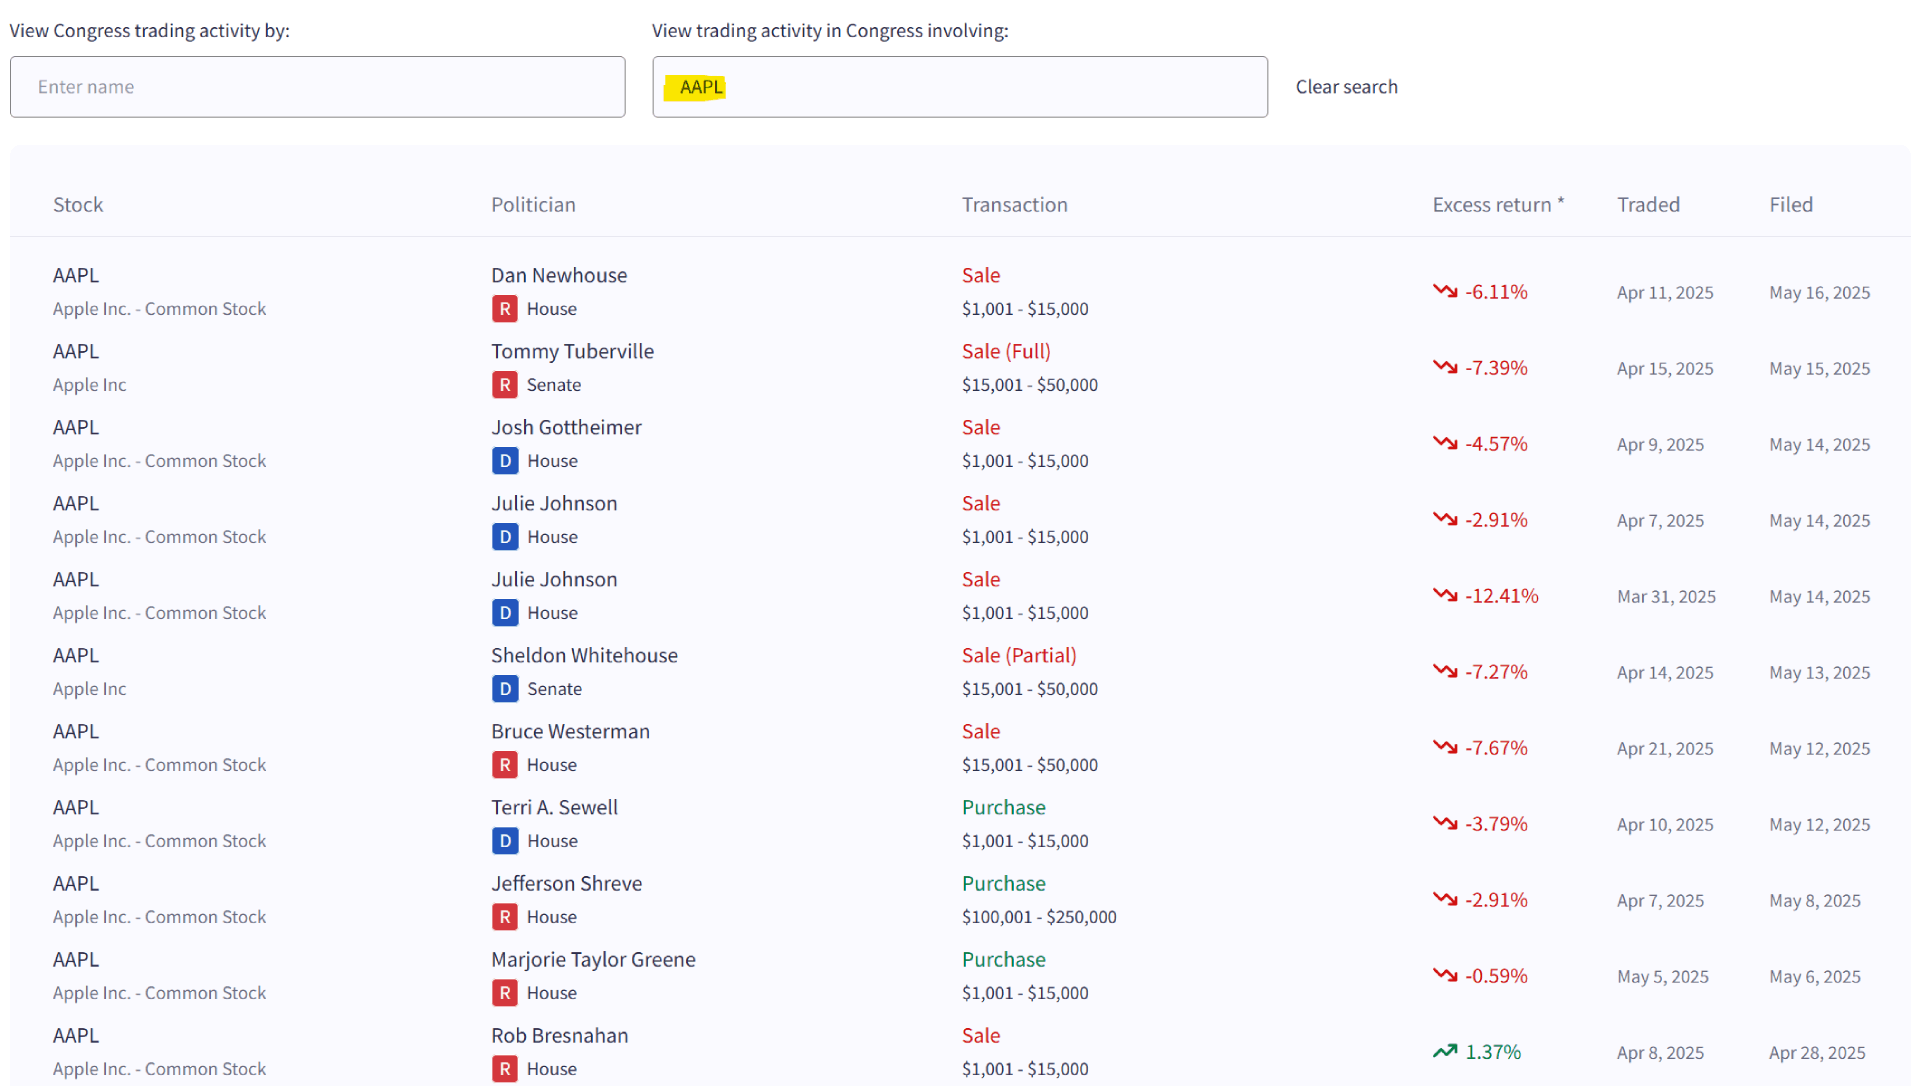The height and width of the screenshot is (1086, 1920).
Task: Click the Apr 21, 2025 traded date
Action: point(1665,749)
